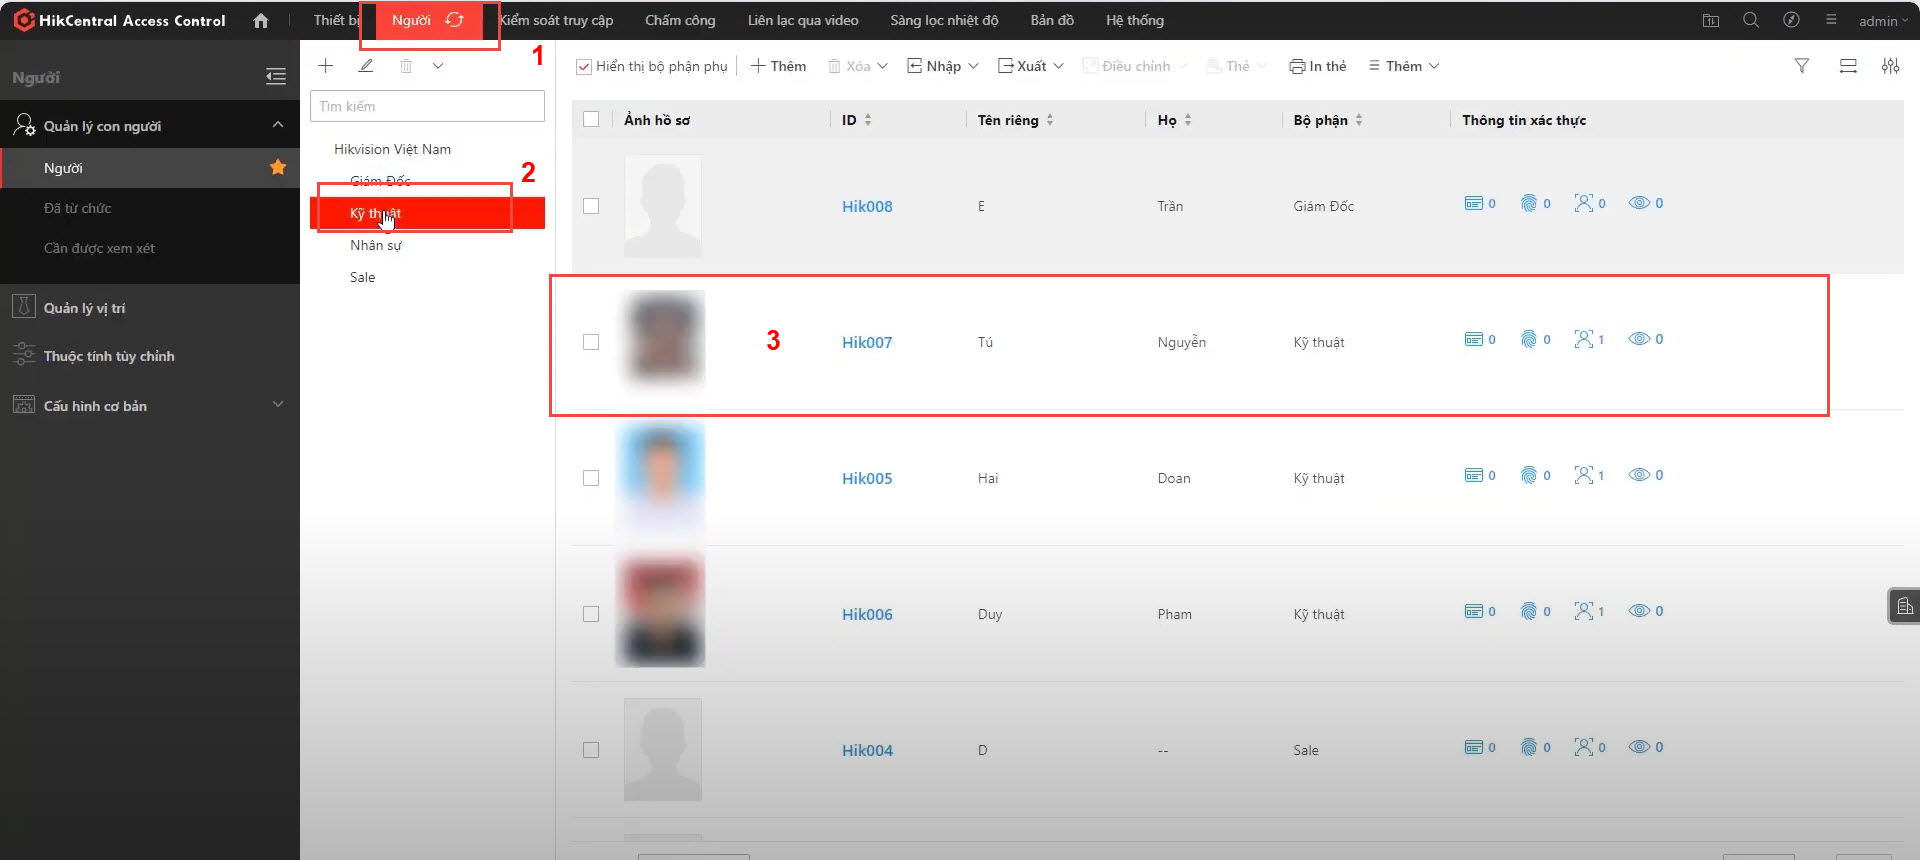Image resolution: width=1920 pixels, height=860 pixels.
Task: Tick the checkbox for Hik005 row
Action: 591,478
